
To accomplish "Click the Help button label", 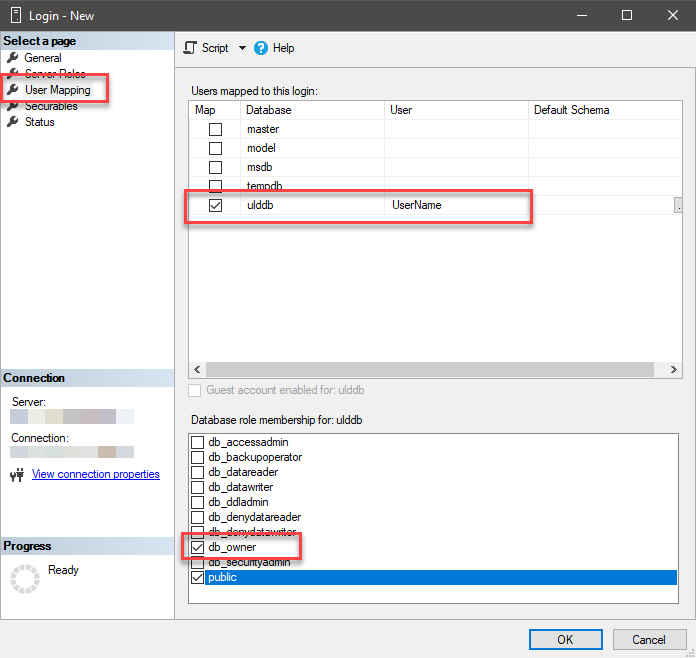I will pos(283,48).
